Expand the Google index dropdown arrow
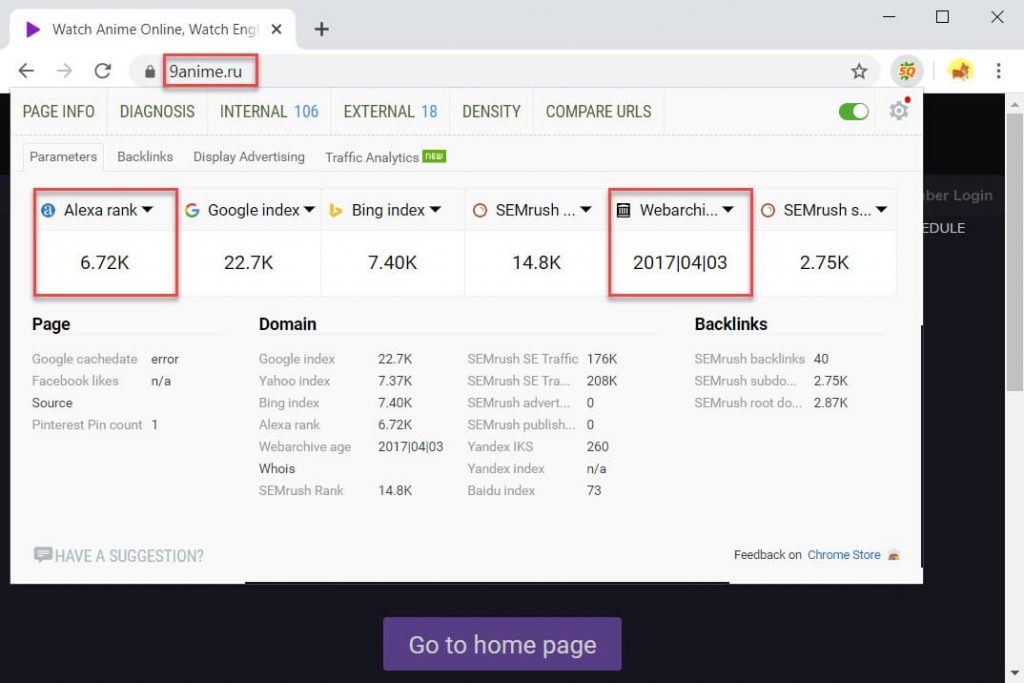Viewport: 1024px width, 683px height. [x=310, y=210]
